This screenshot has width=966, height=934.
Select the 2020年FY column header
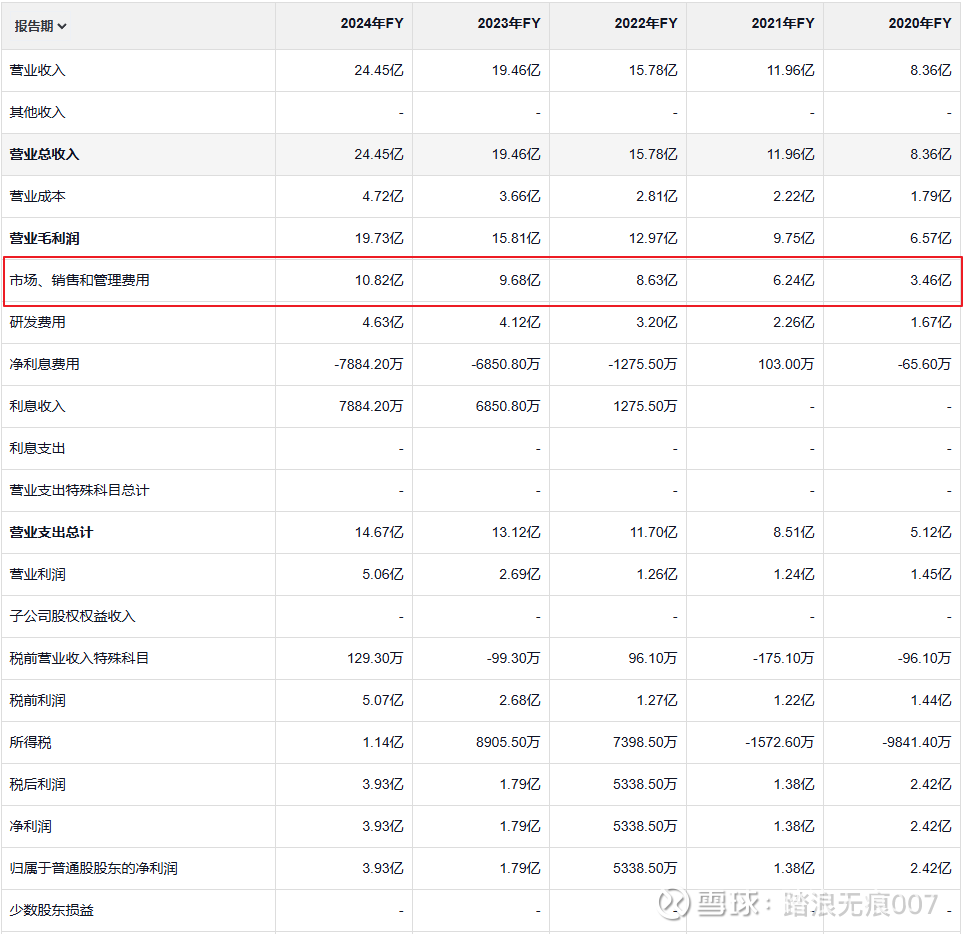click(919, 24)
